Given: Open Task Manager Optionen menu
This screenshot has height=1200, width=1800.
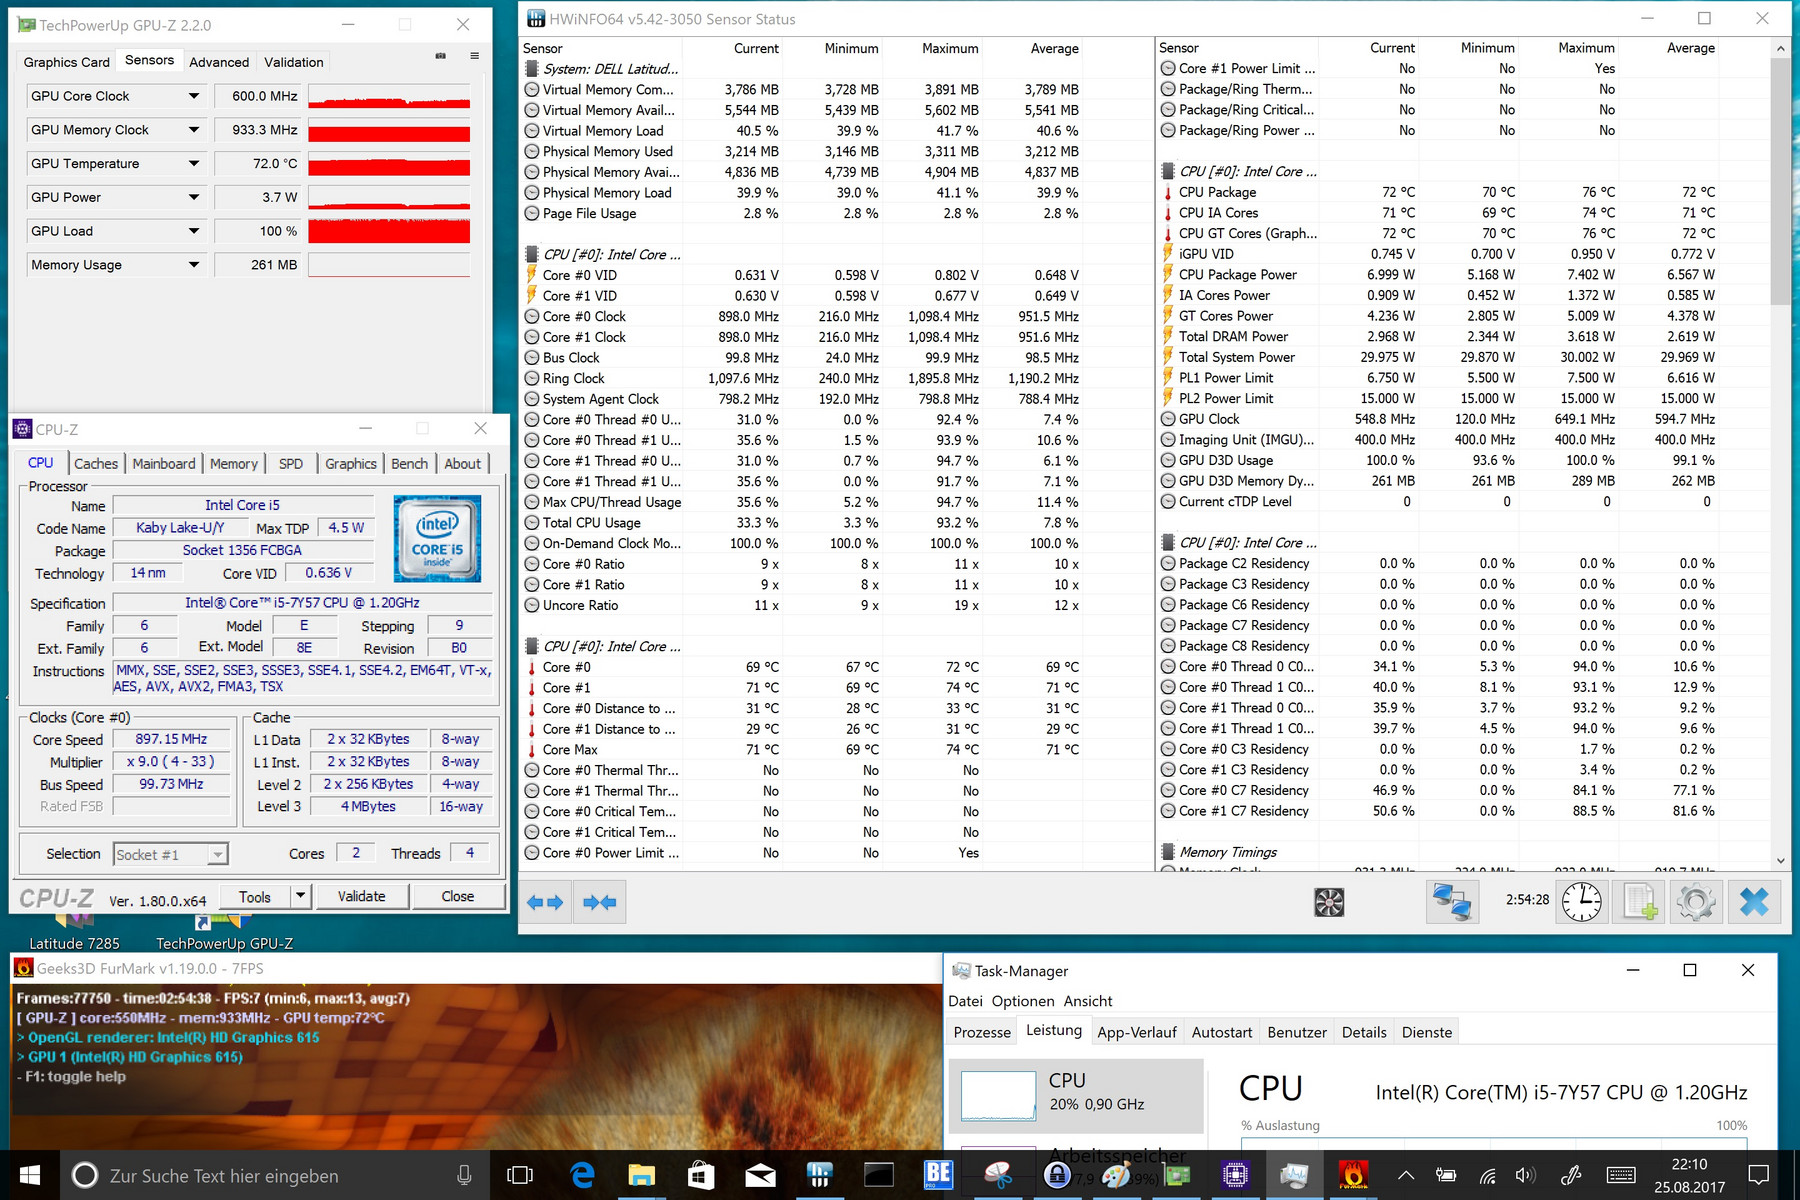Looking at the screenshot, I should pos(1023,1001).
